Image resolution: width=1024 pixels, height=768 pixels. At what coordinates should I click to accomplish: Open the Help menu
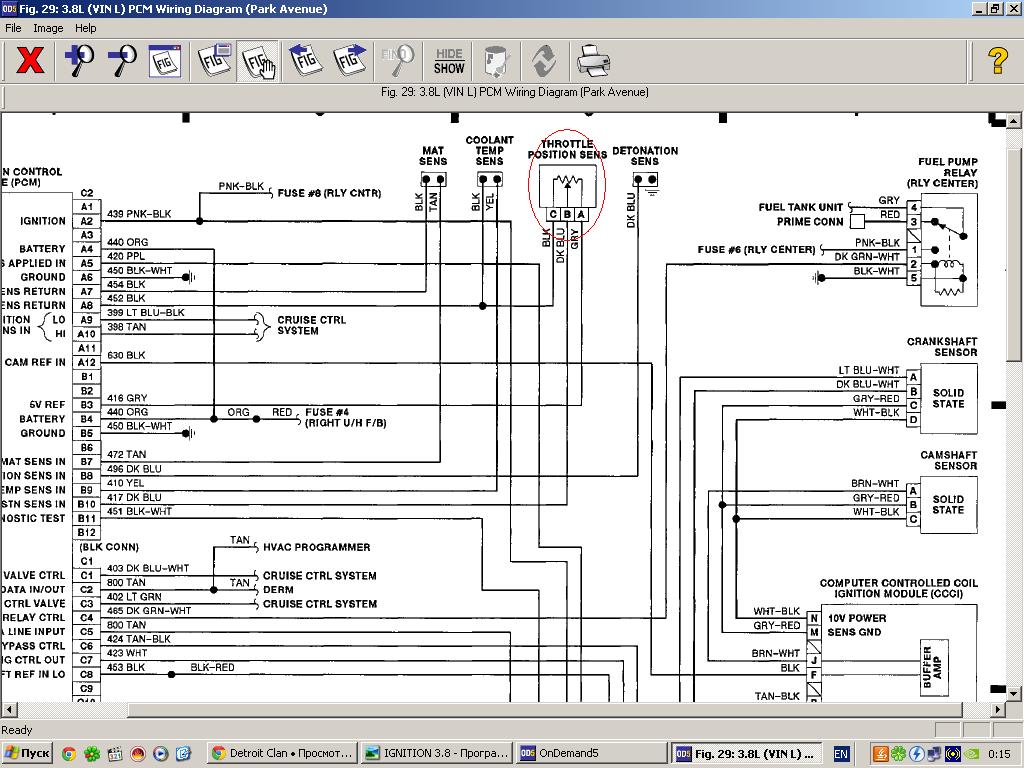point(86,28)
